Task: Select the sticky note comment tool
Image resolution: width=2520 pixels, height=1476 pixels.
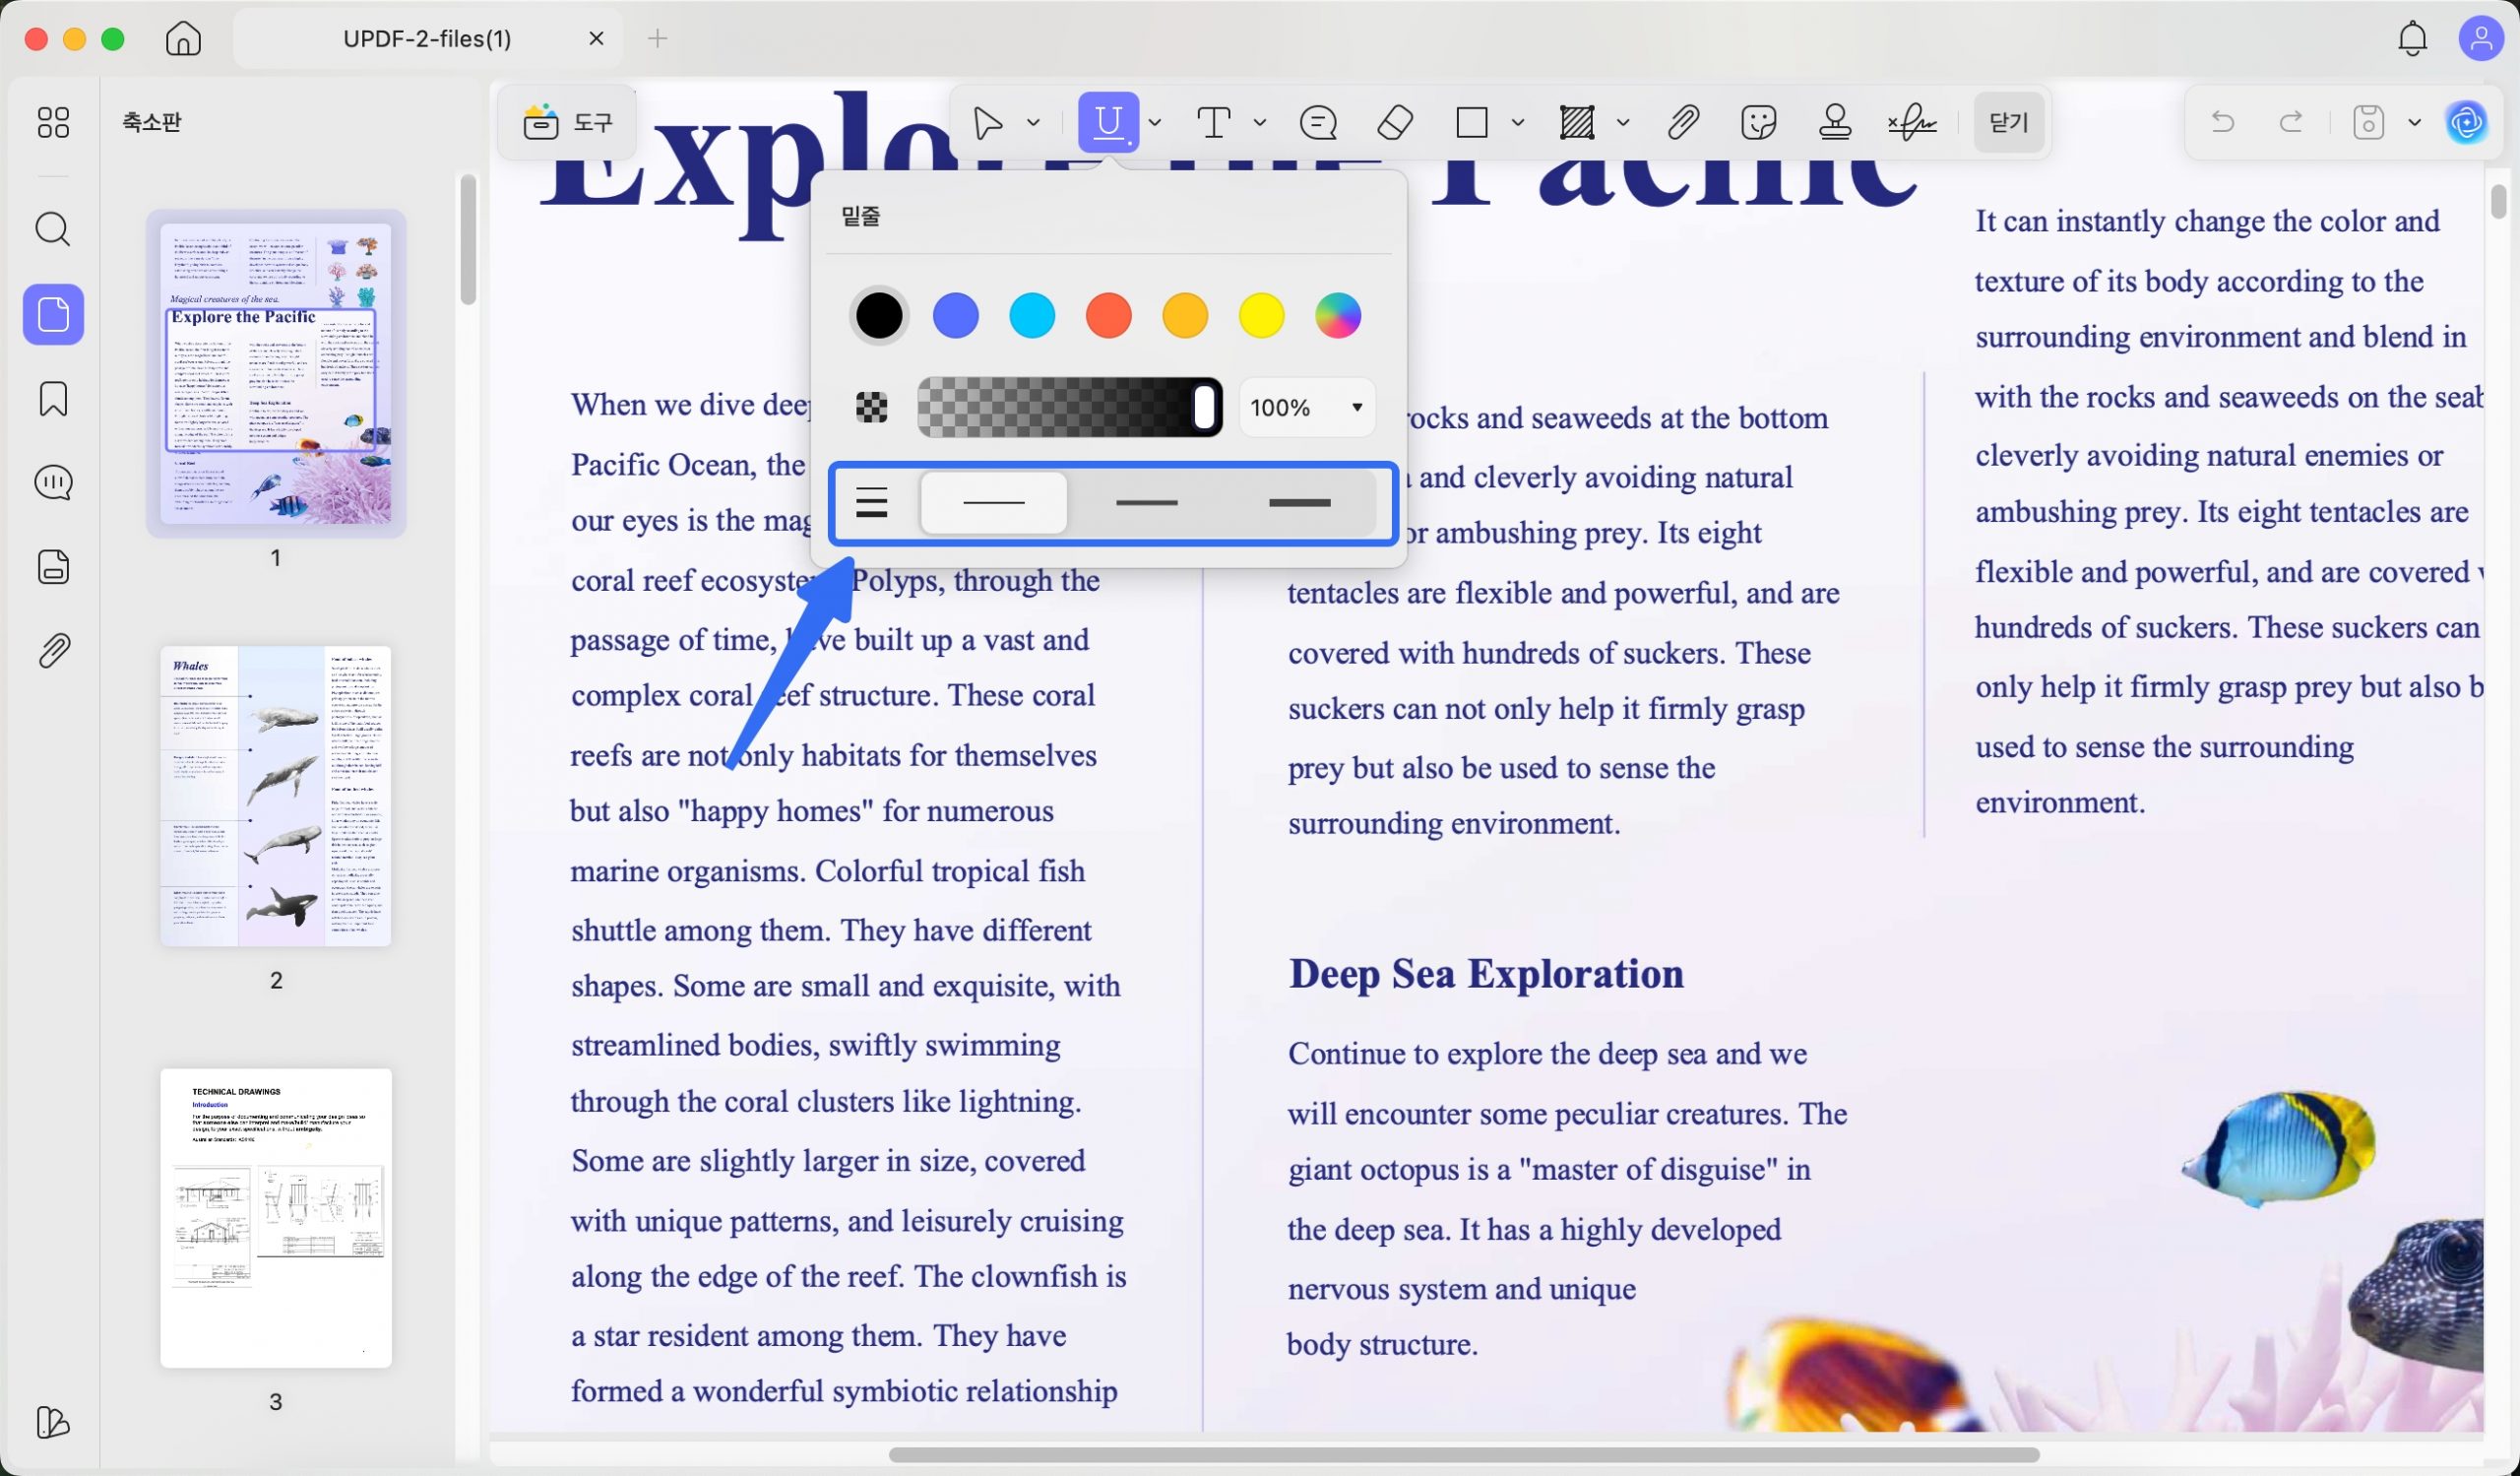Action: [1318, 123]
